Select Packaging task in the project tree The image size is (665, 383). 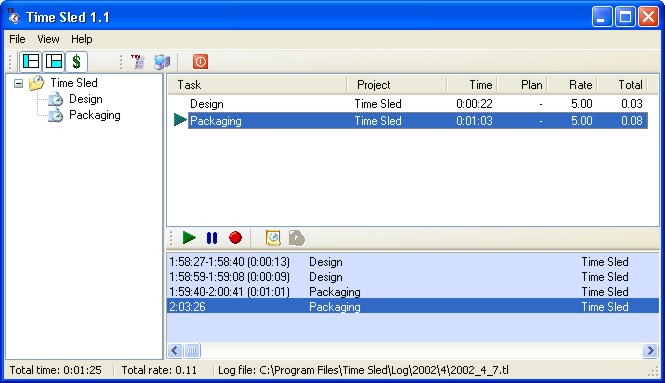tap(95, 115)
